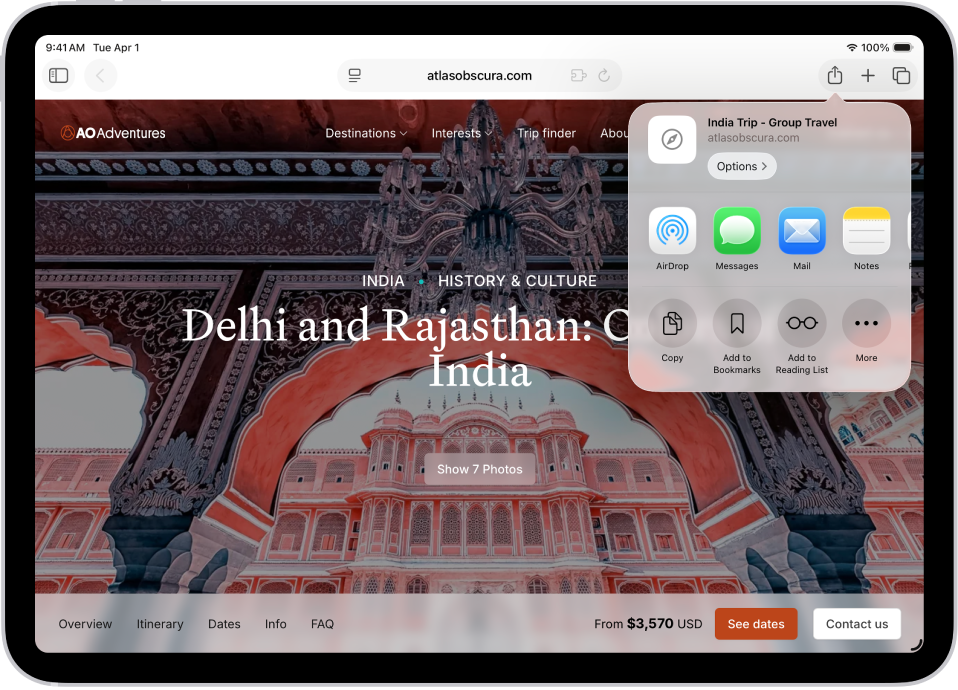Switch to the Itinerary tab

[160, 623]
